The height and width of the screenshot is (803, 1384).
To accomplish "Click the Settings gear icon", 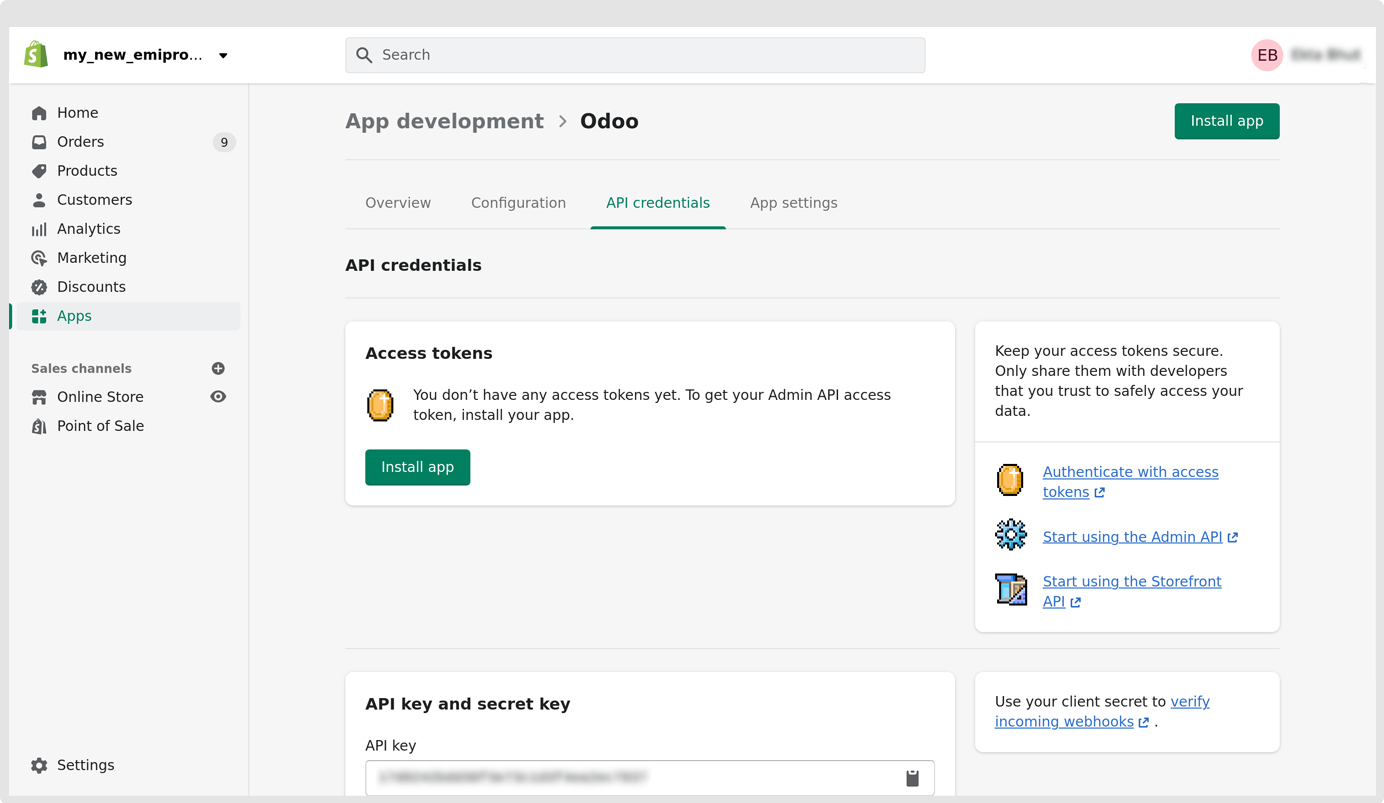I will coord(39,765).
